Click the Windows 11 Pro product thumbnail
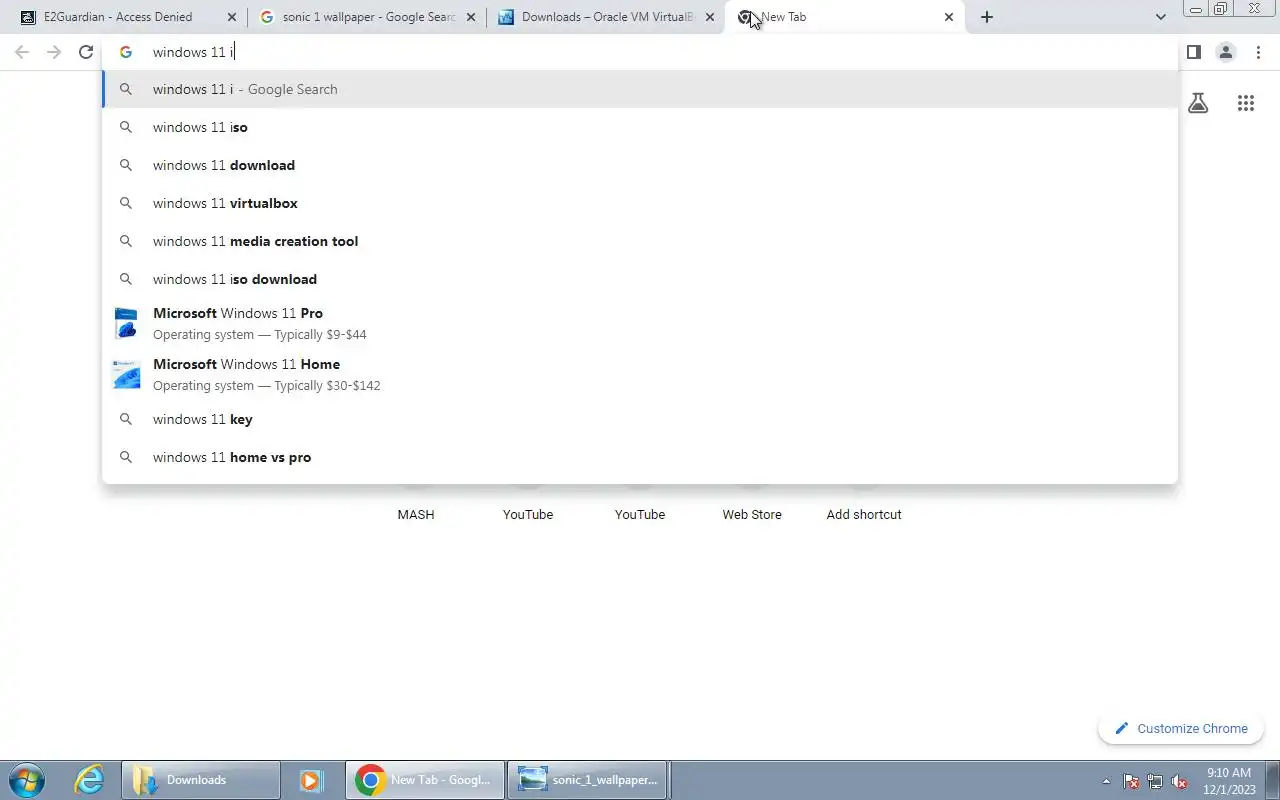 point(126,323)
